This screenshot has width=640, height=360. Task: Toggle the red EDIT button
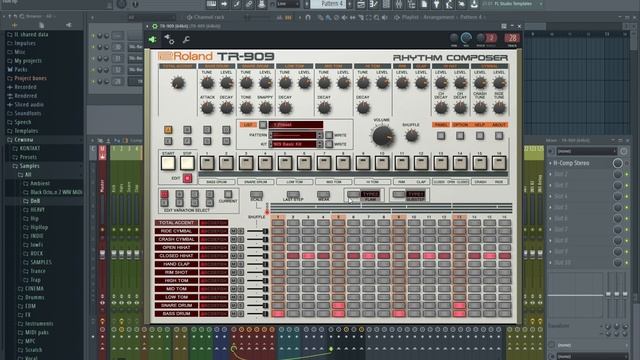coord(187,178)
